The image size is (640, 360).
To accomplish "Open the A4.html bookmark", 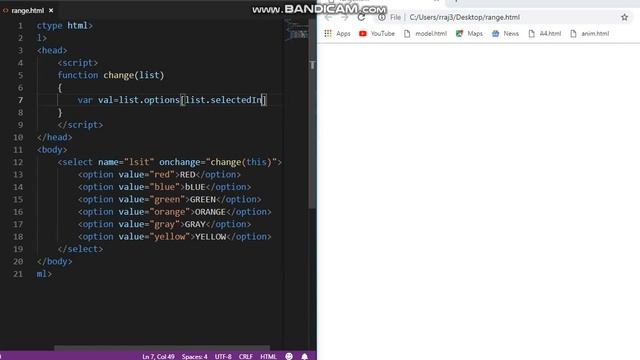I will (x=544, y=33).
